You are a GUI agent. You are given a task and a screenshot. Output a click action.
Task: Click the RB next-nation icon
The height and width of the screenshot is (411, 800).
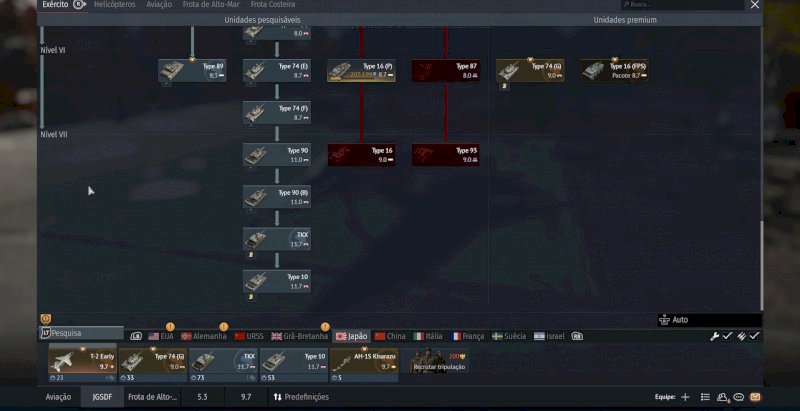(577, 337)
